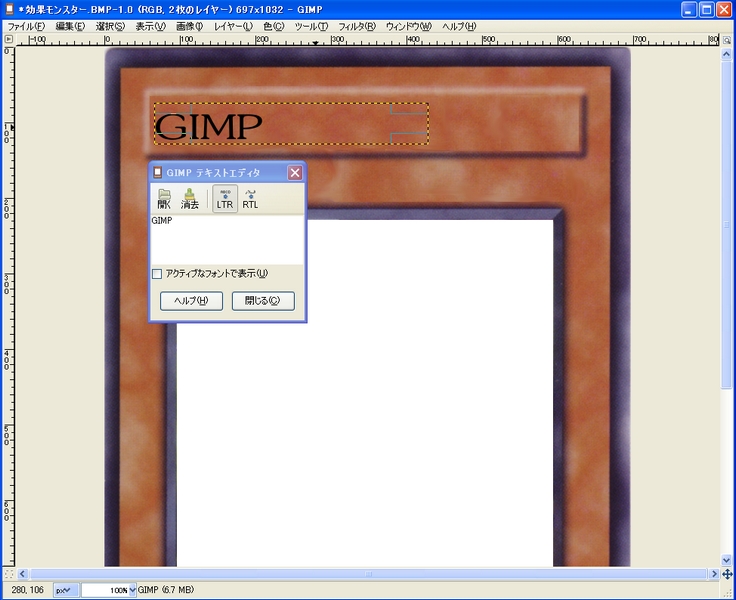Click the quick mask toggle at bottom-left
736x600 pixels.
[x=9, y=574]
